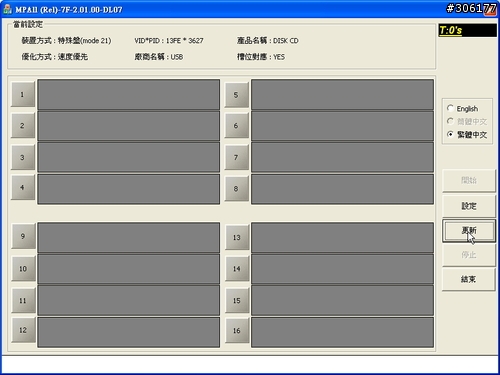
Task: Click the 更新 refresh button
Action: (469, 231)
